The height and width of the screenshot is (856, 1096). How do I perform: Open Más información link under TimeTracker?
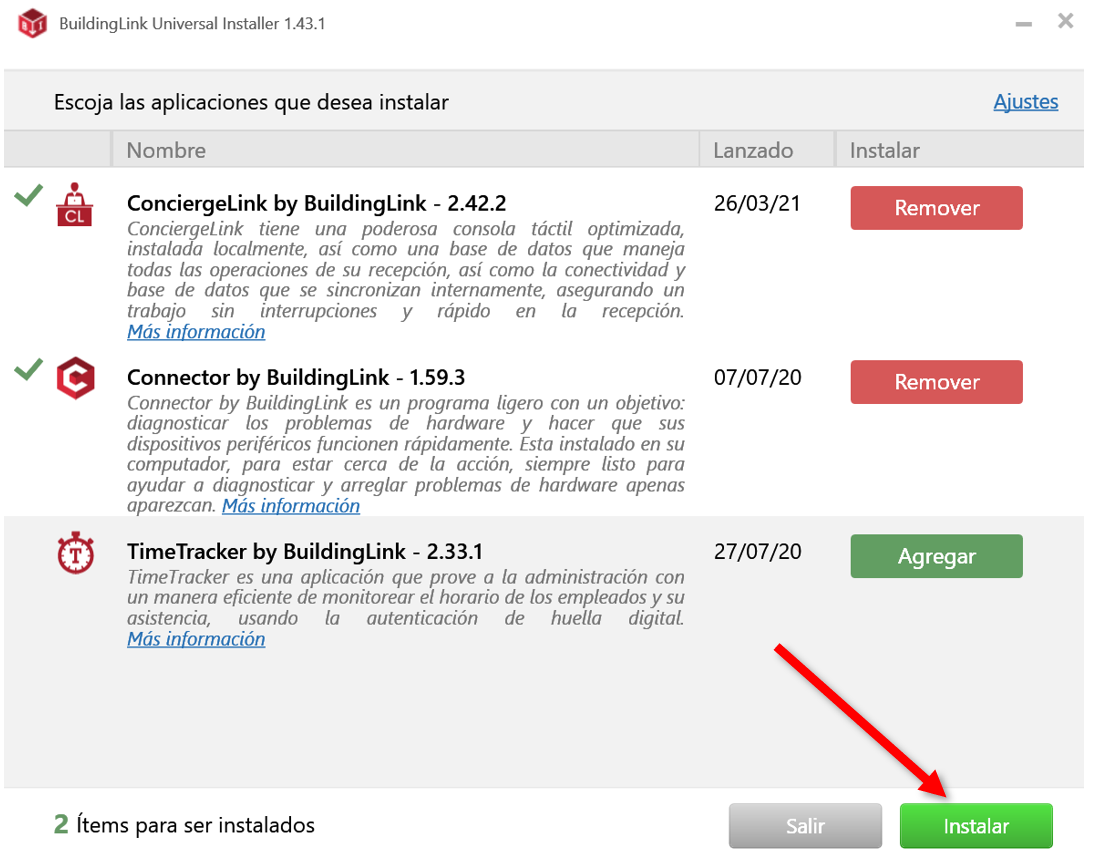click(x=196, y=639)
